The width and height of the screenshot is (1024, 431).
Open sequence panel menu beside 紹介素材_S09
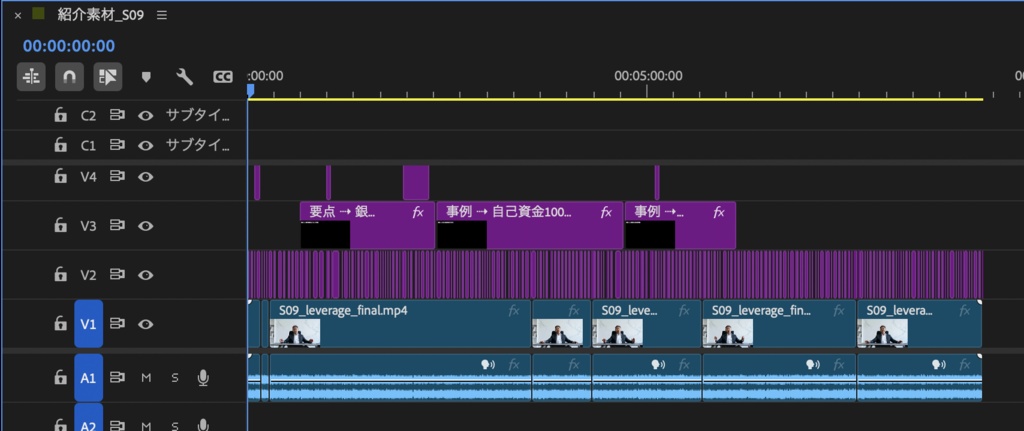162,14
